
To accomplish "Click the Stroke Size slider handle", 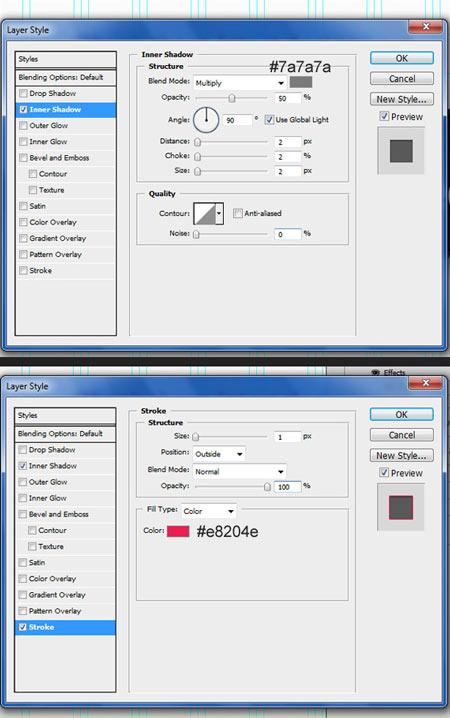I will pyautogui.click(x=195, y=437).
